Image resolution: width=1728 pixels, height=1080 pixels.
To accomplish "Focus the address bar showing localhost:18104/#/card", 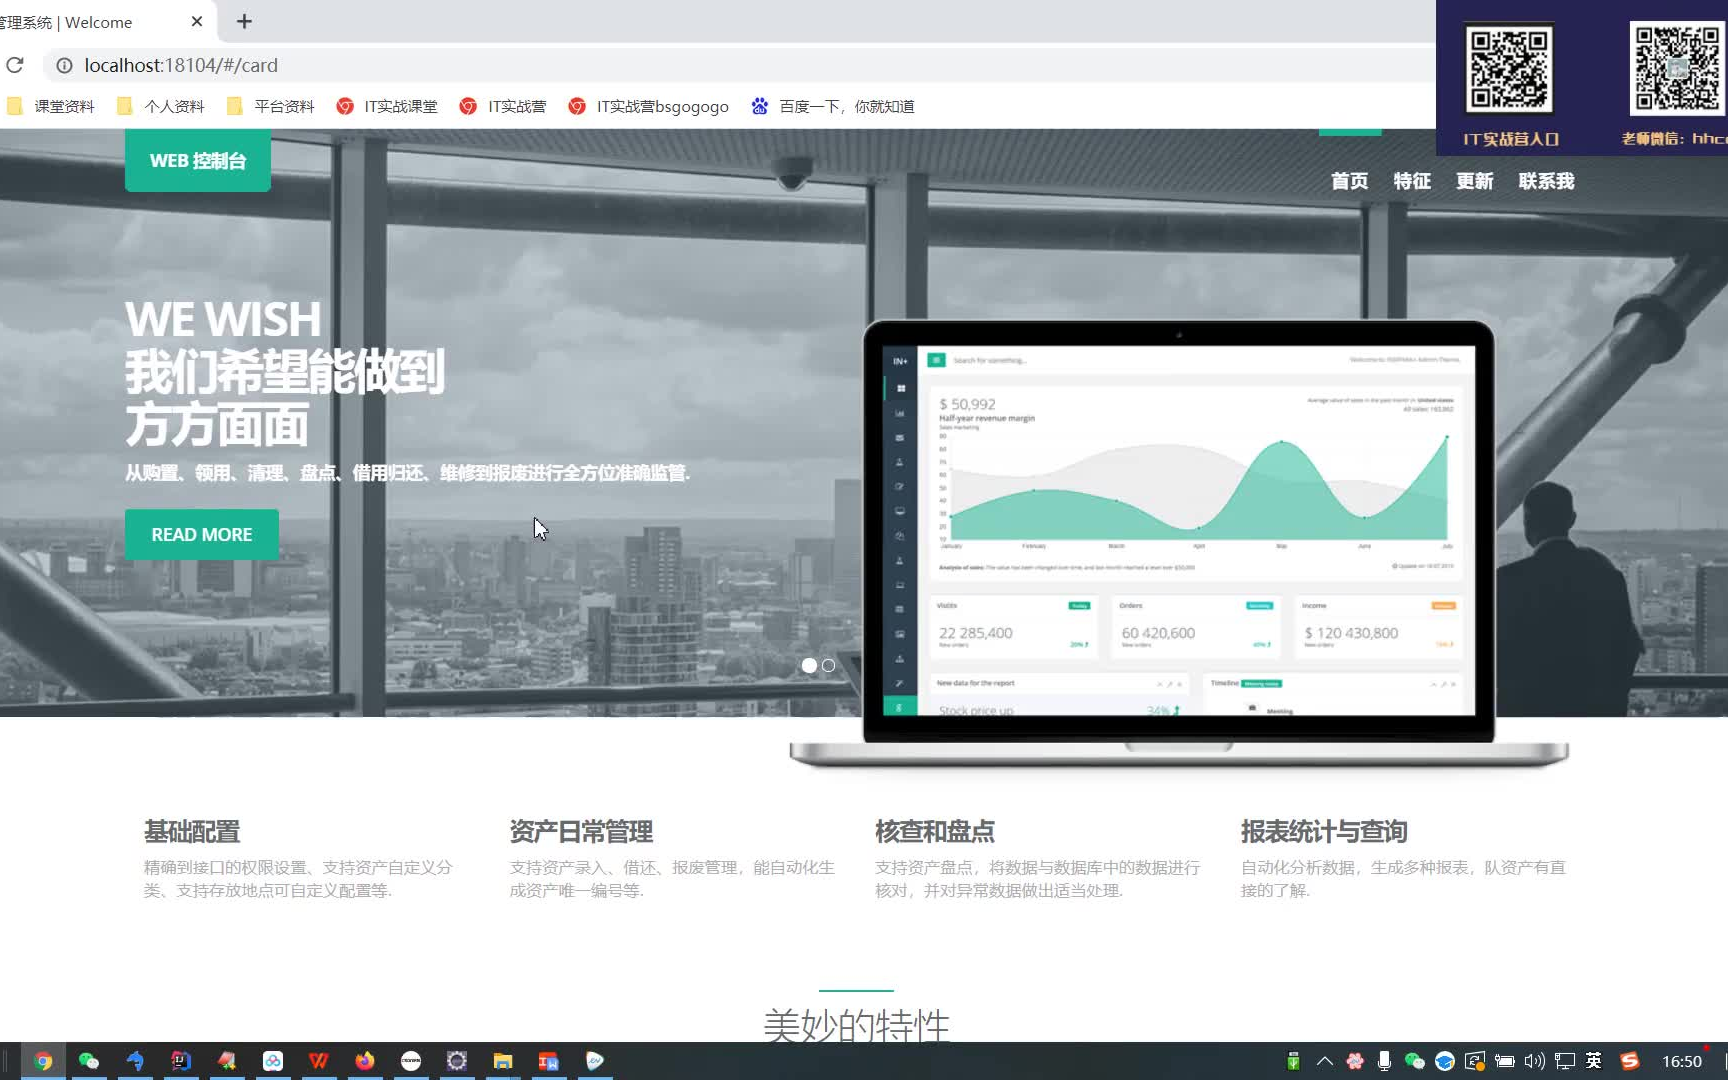I will click(x=740, y=65).
